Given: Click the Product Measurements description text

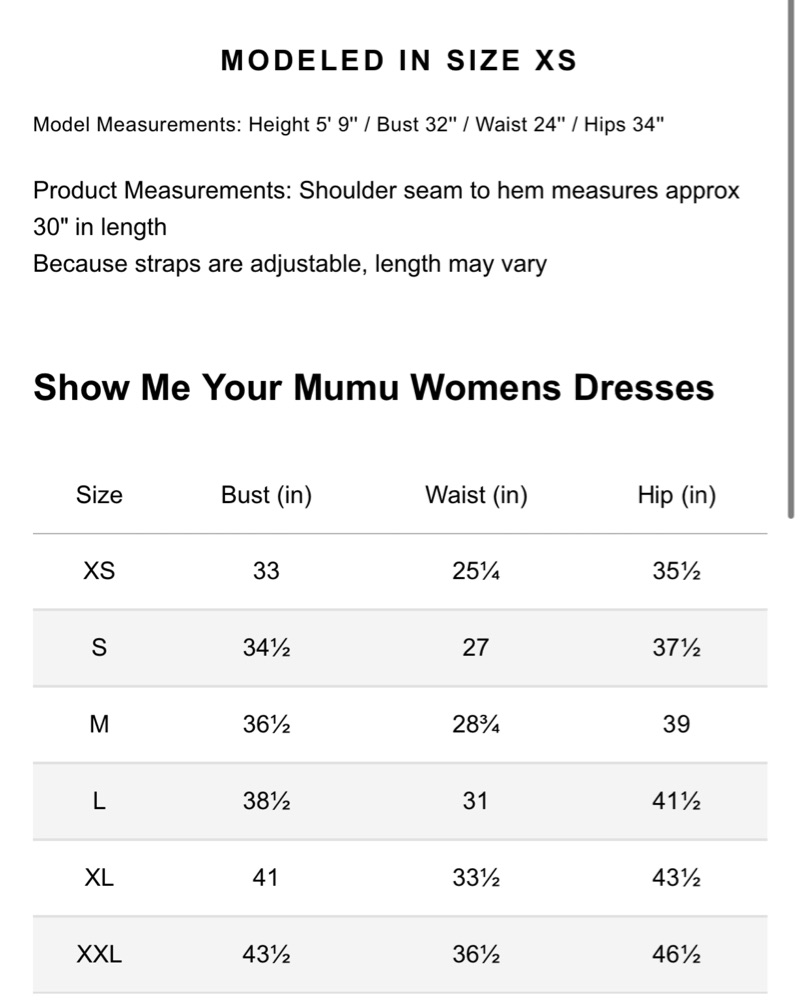Looking at the screenshot, I should click(x=386, y=209).
